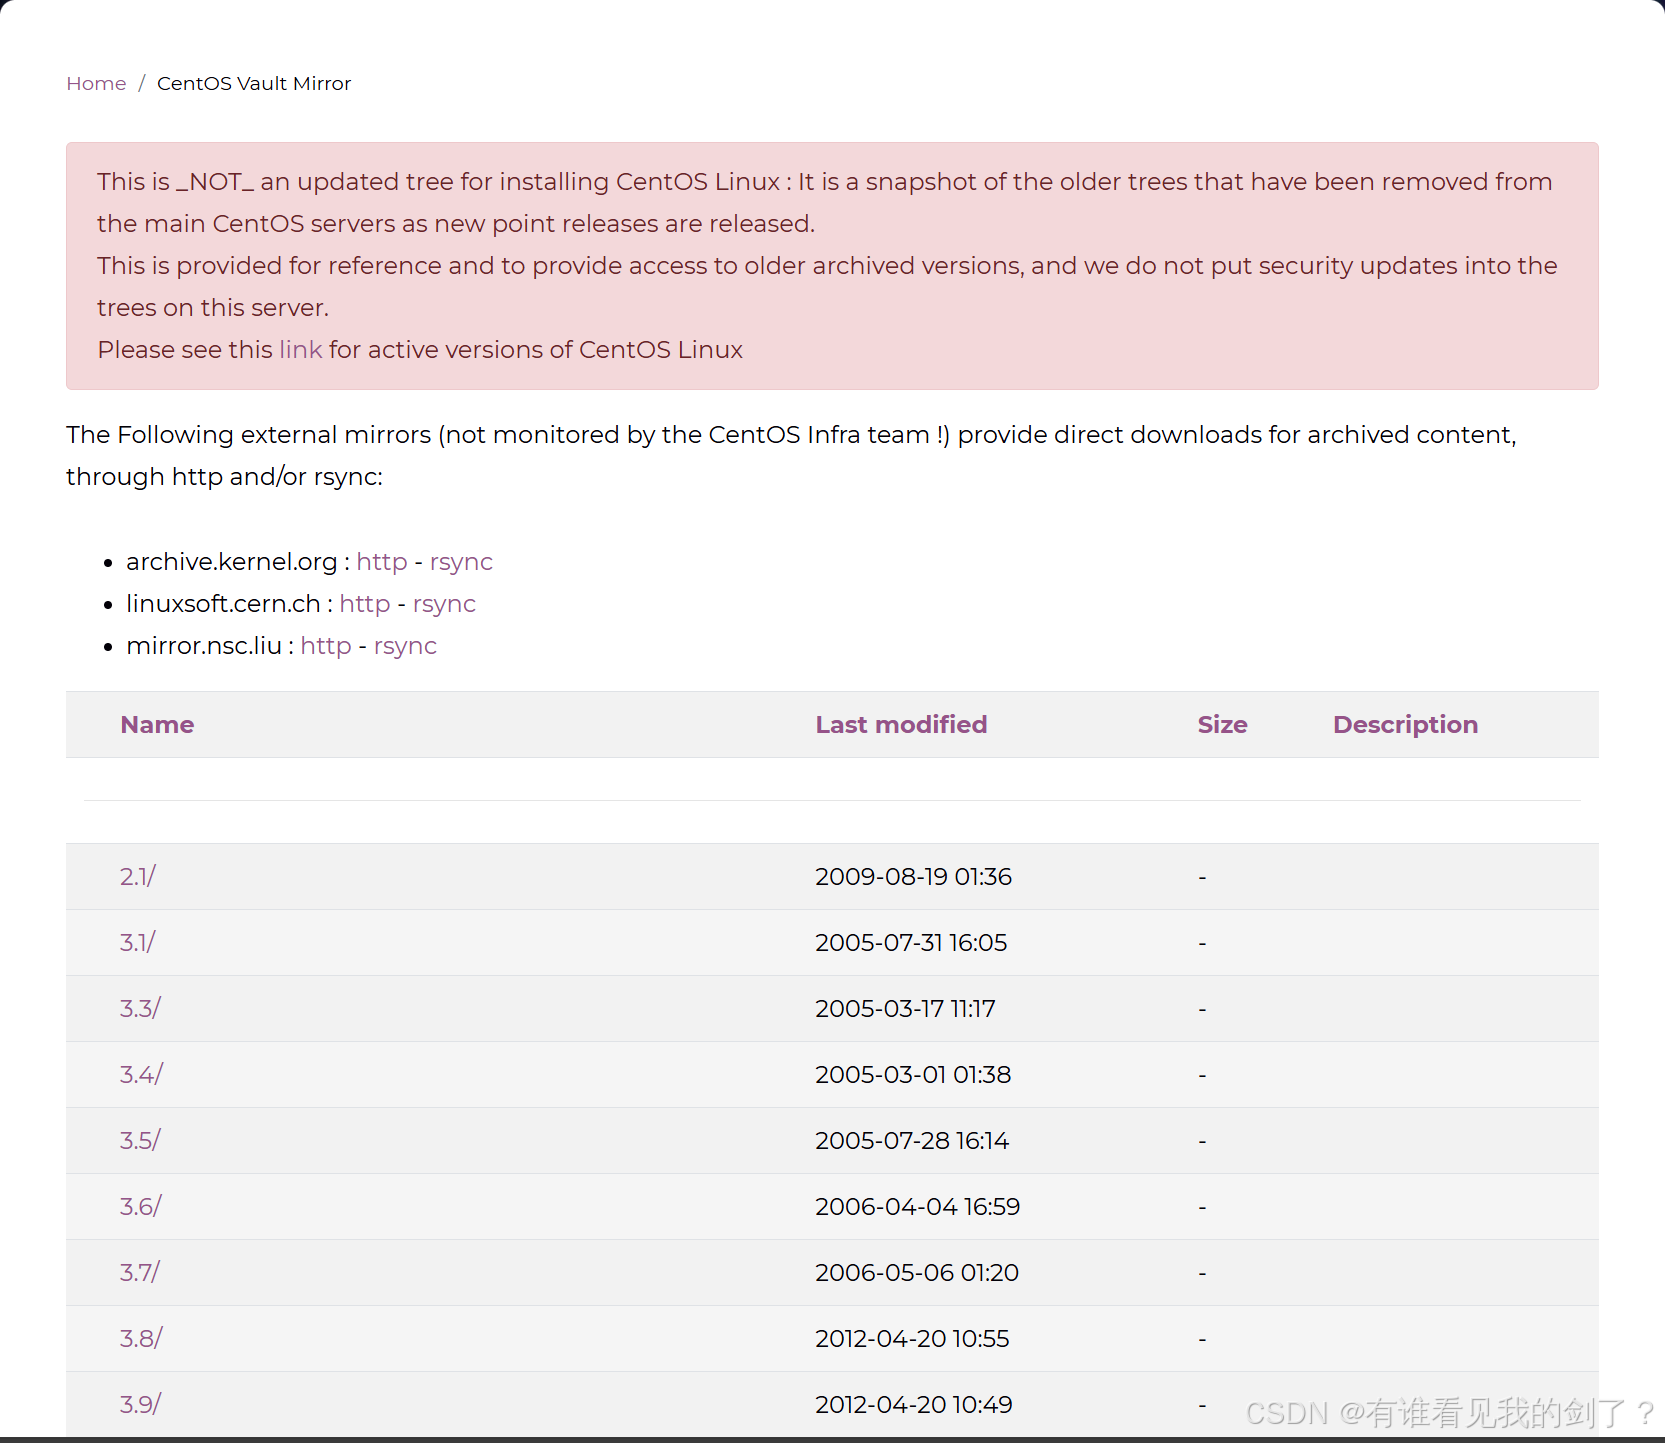Click the CentOS Vault Mirror breadcrumb text
1665x1443 pixels.
[x=254, y=83]
